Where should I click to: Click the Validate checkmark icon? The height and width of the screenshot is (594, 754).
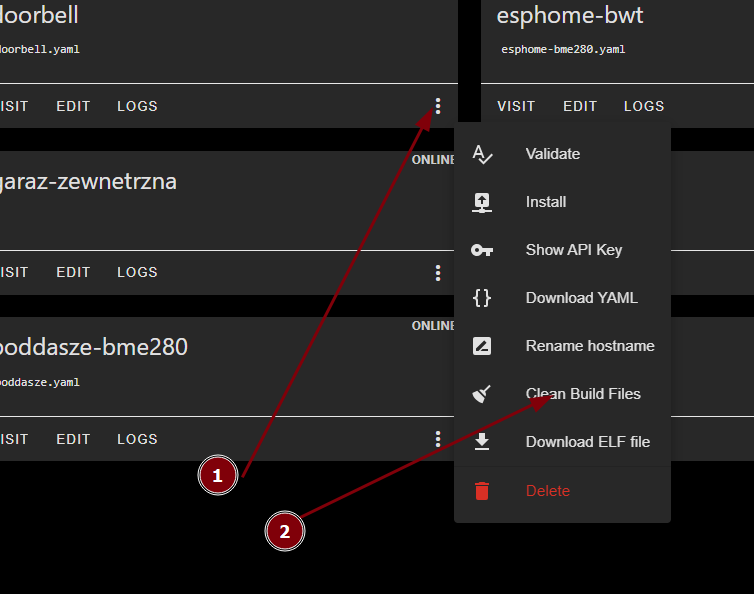click(482, 154)
